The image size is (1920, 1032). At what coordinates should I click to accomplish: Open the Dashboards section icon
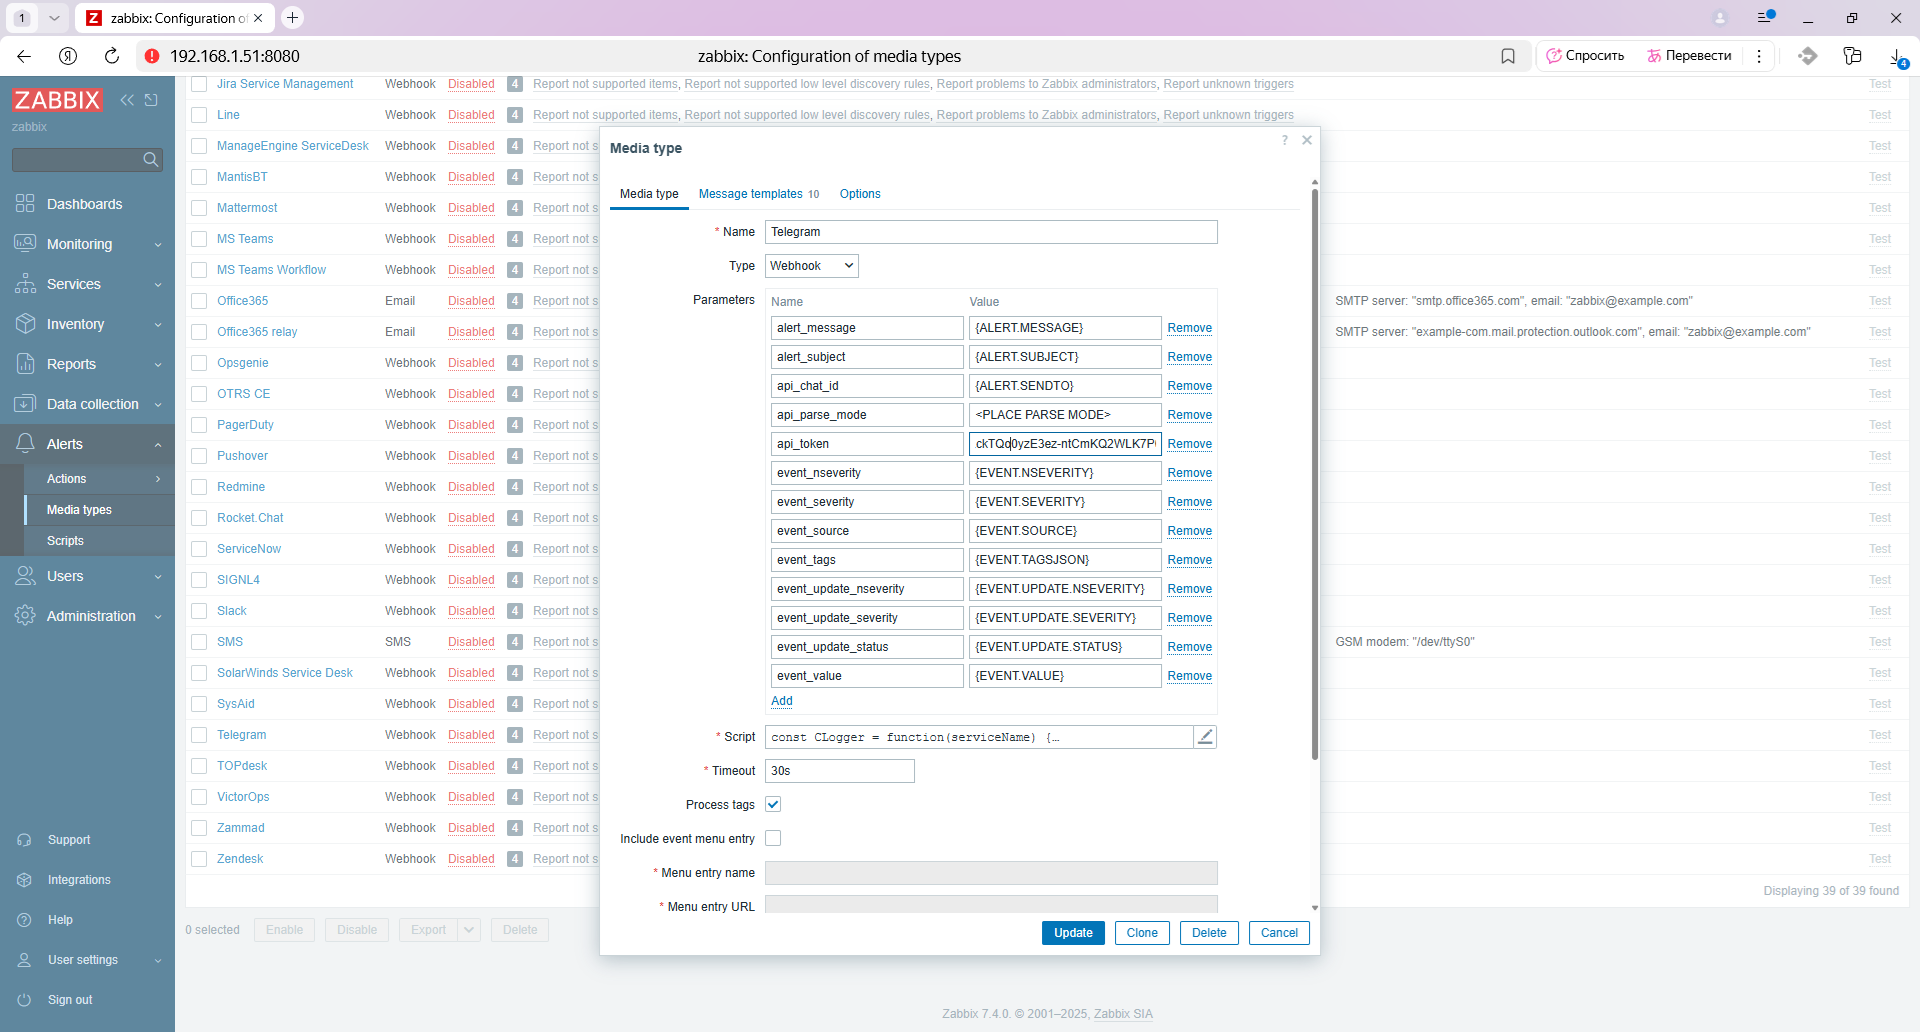25,204
